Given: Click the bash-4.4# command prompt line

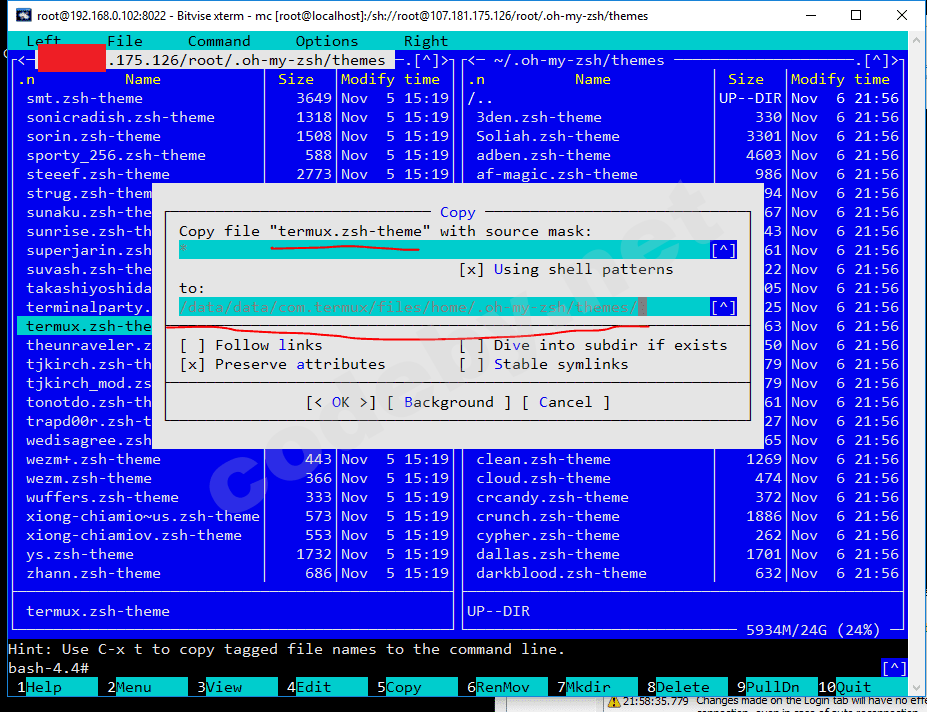Looking at the screenshot, I should tap(48, 668).
